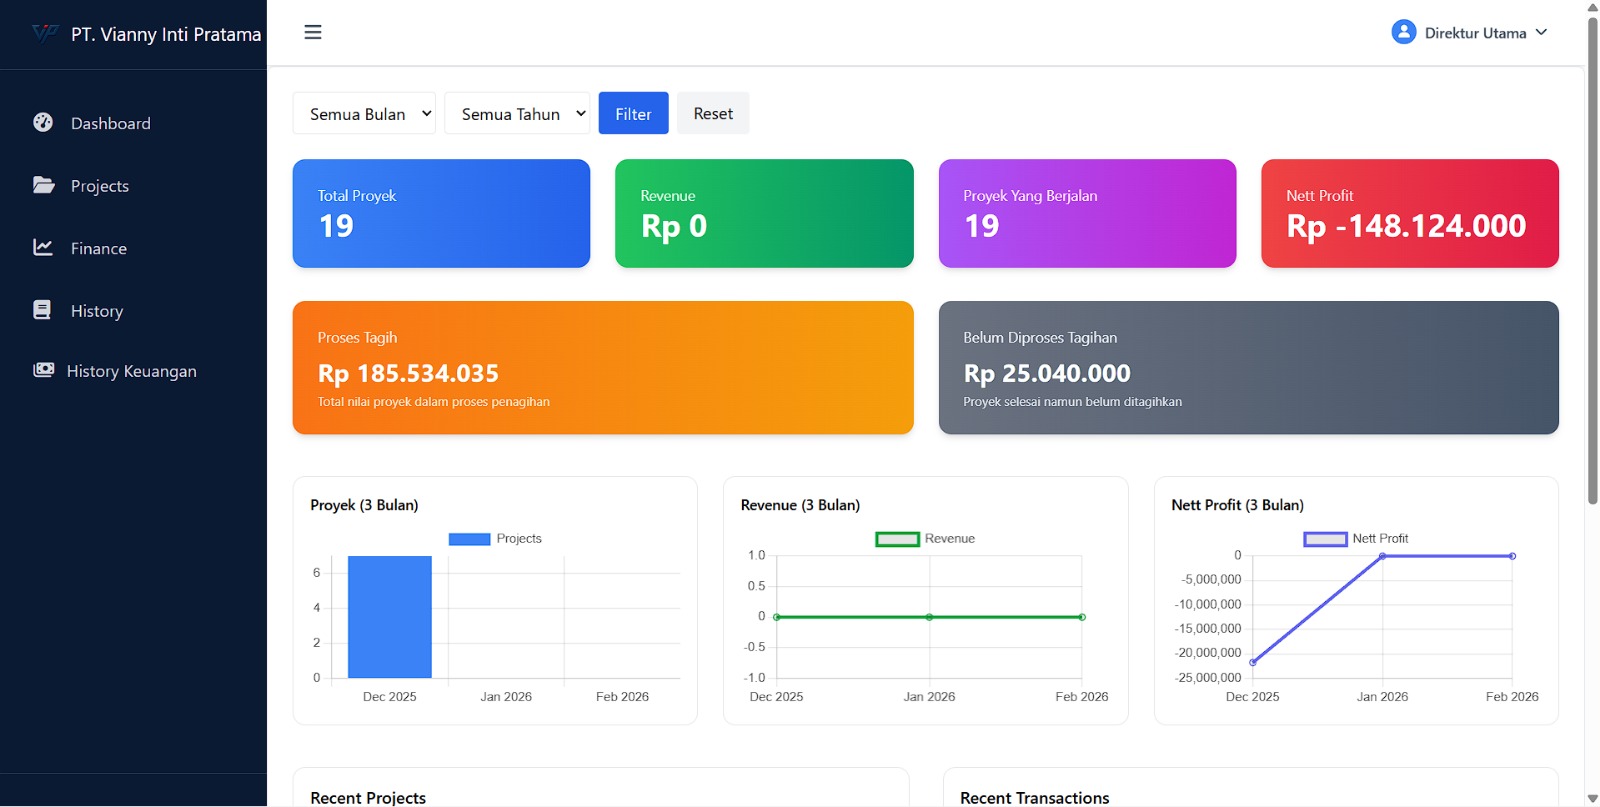This screenshot has width=1600, height=807.
Task: Expand the Direktur Utama chevron menu
Action: click(x=1541, y=32)
